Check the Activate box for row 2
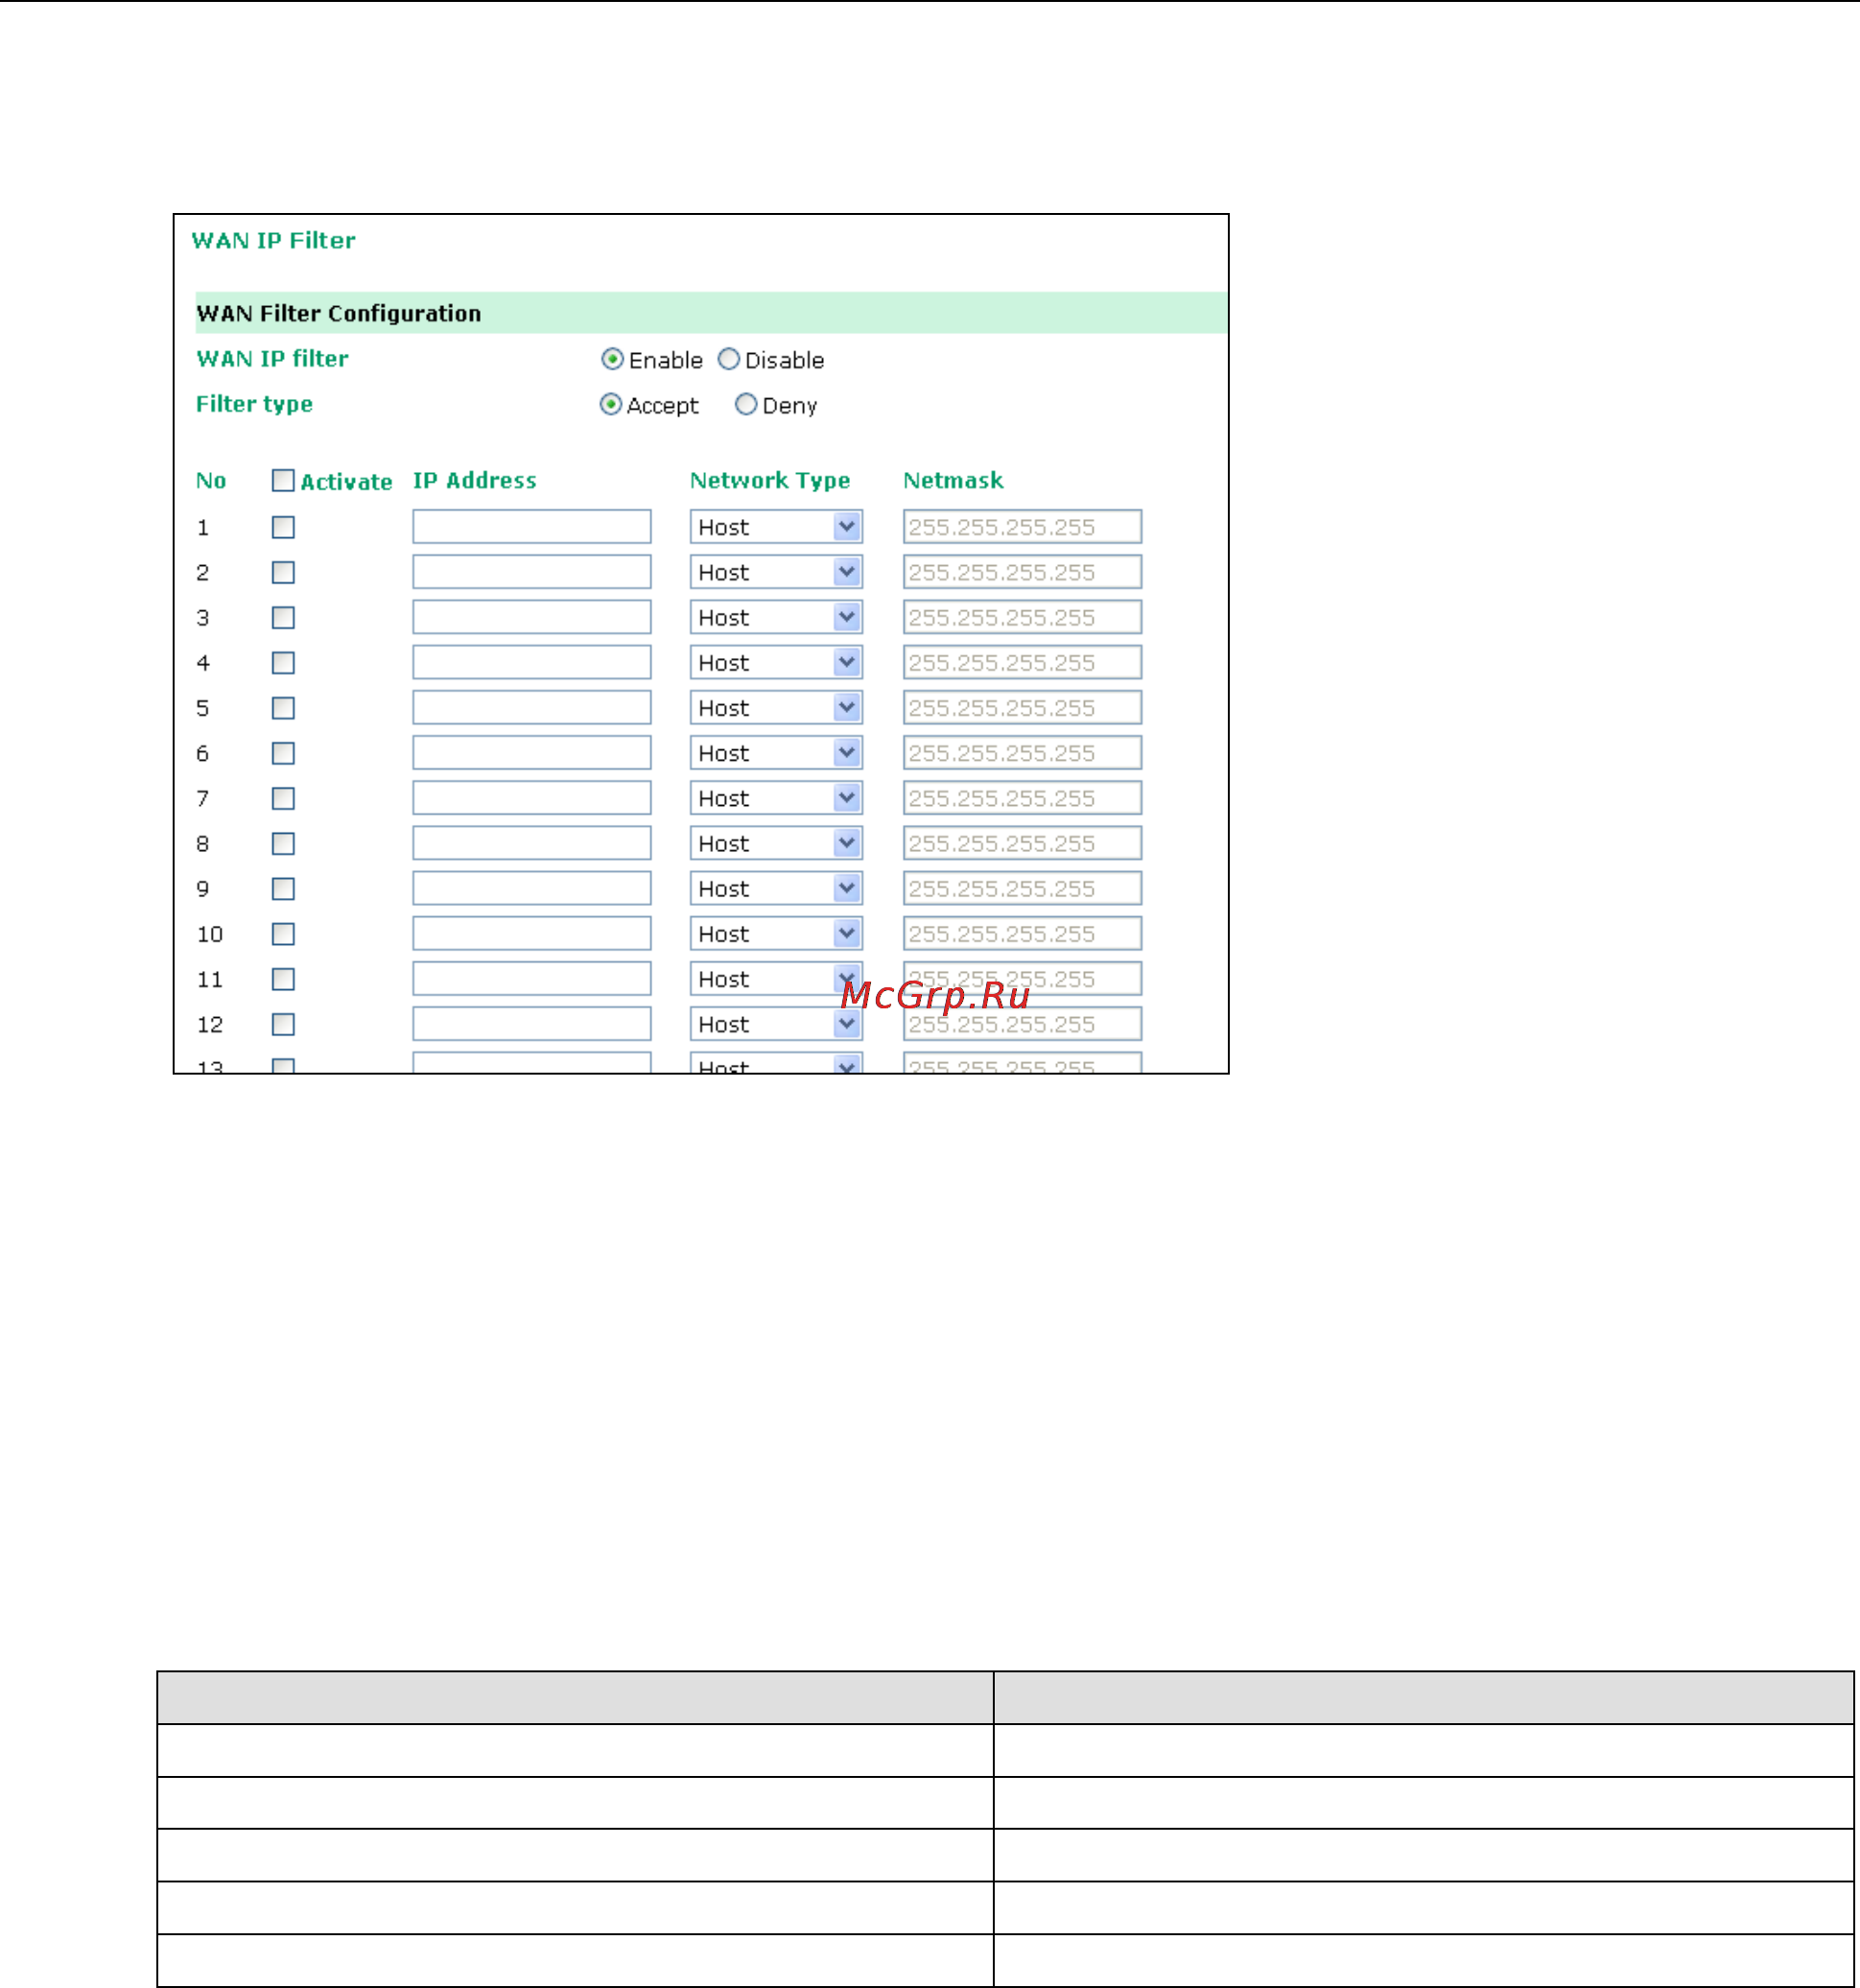Viewport: 1860px width, 1988px height. (283, 572)
